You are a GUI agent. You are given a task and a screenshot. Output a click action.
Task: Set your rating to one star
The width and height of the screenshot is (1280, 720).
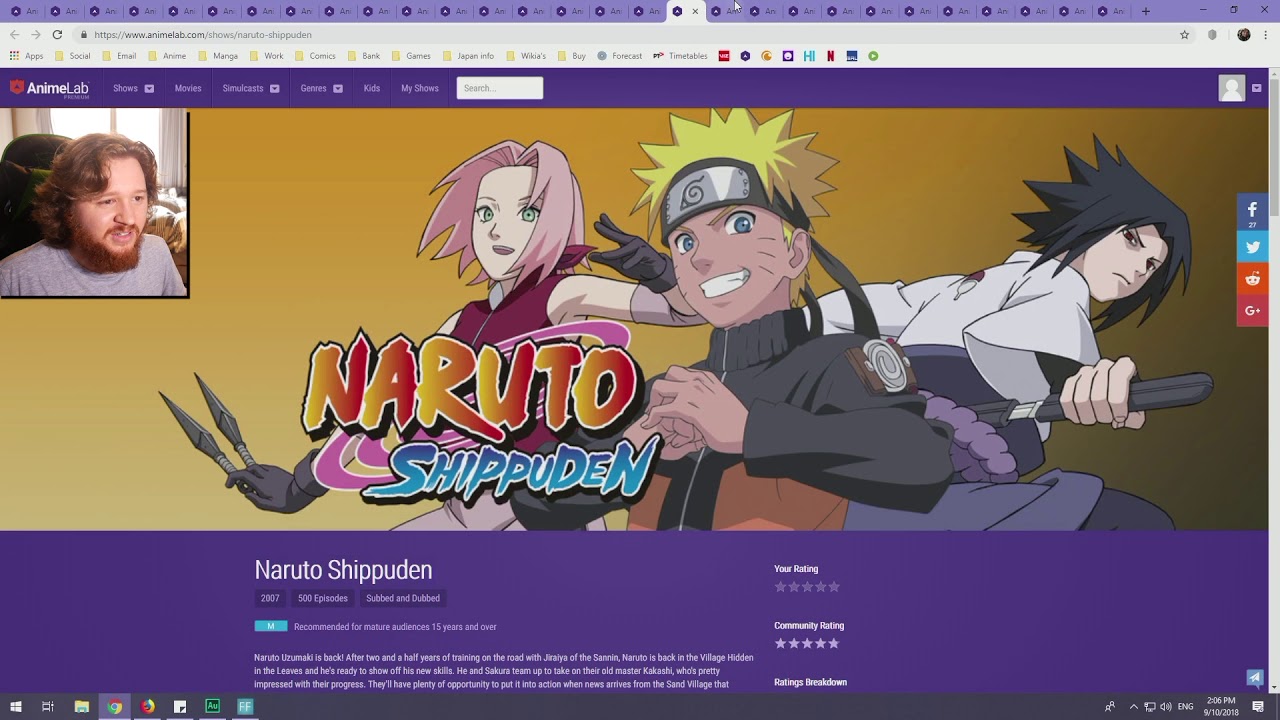coord(781,587)
